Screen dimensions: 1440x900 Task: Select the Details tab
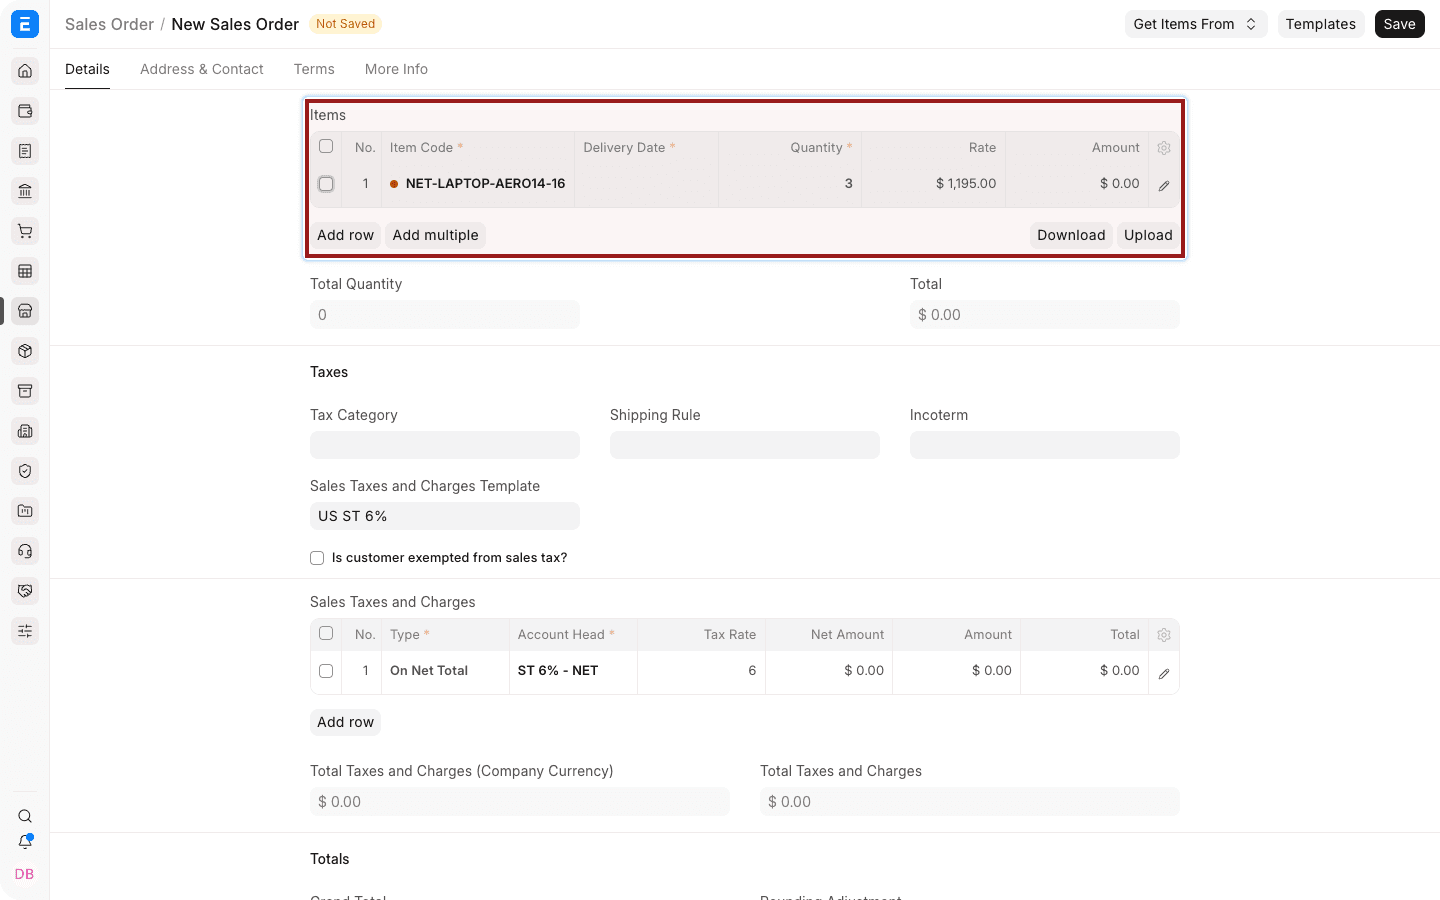tap(87, 69)
